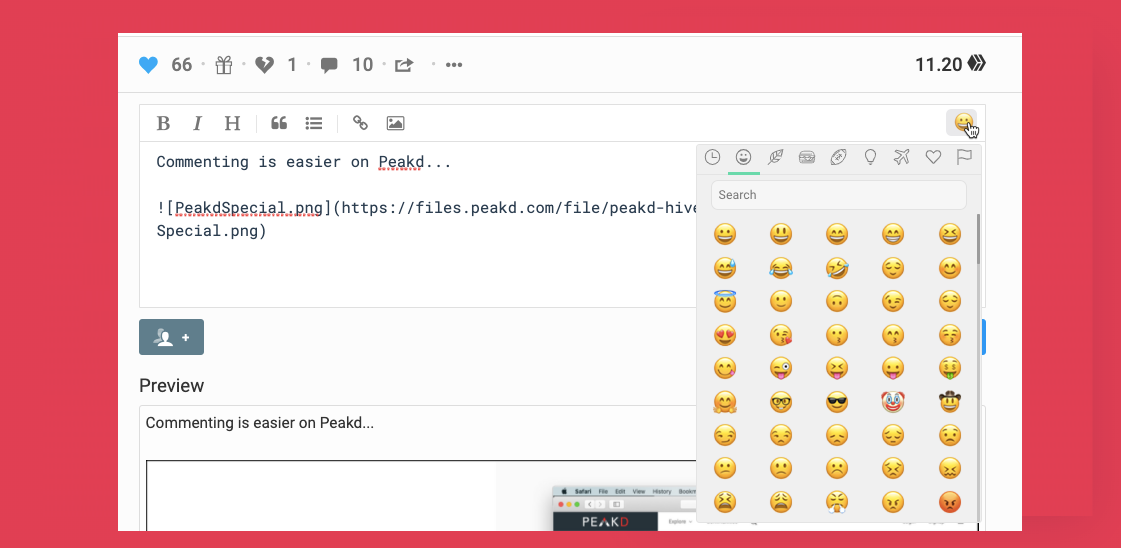Pick the clown face emoji
1121x548 pixels.
pos(893,402)
